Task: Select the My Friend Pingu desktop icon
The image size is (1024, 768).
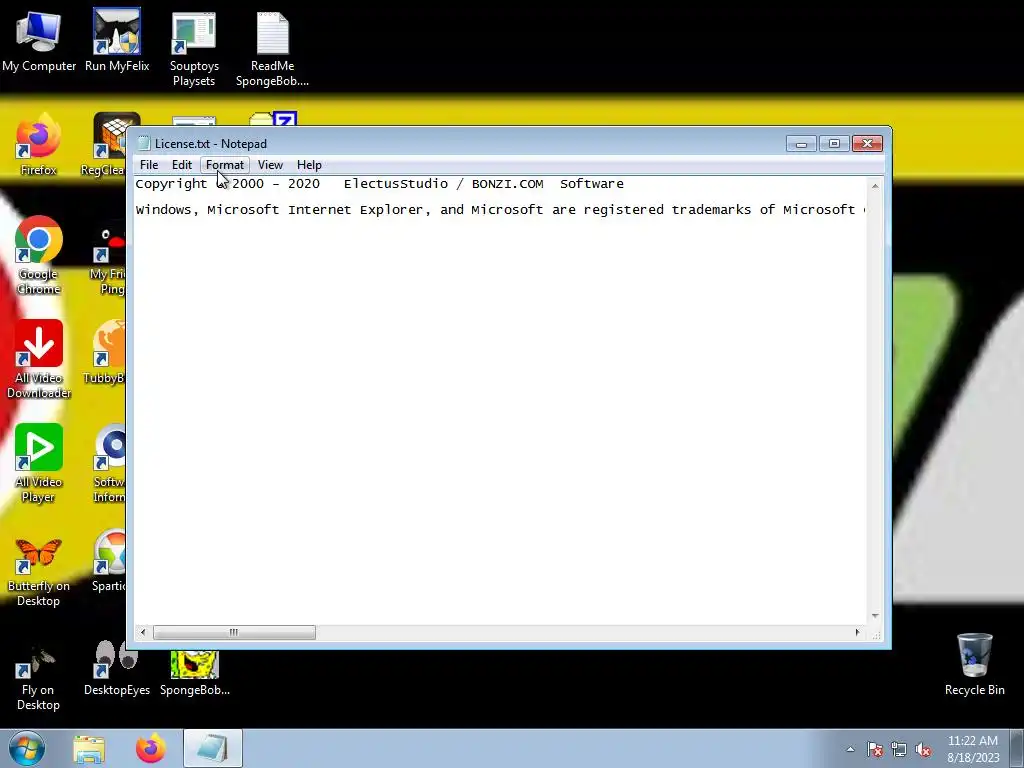Action: [x=108, y=257]
